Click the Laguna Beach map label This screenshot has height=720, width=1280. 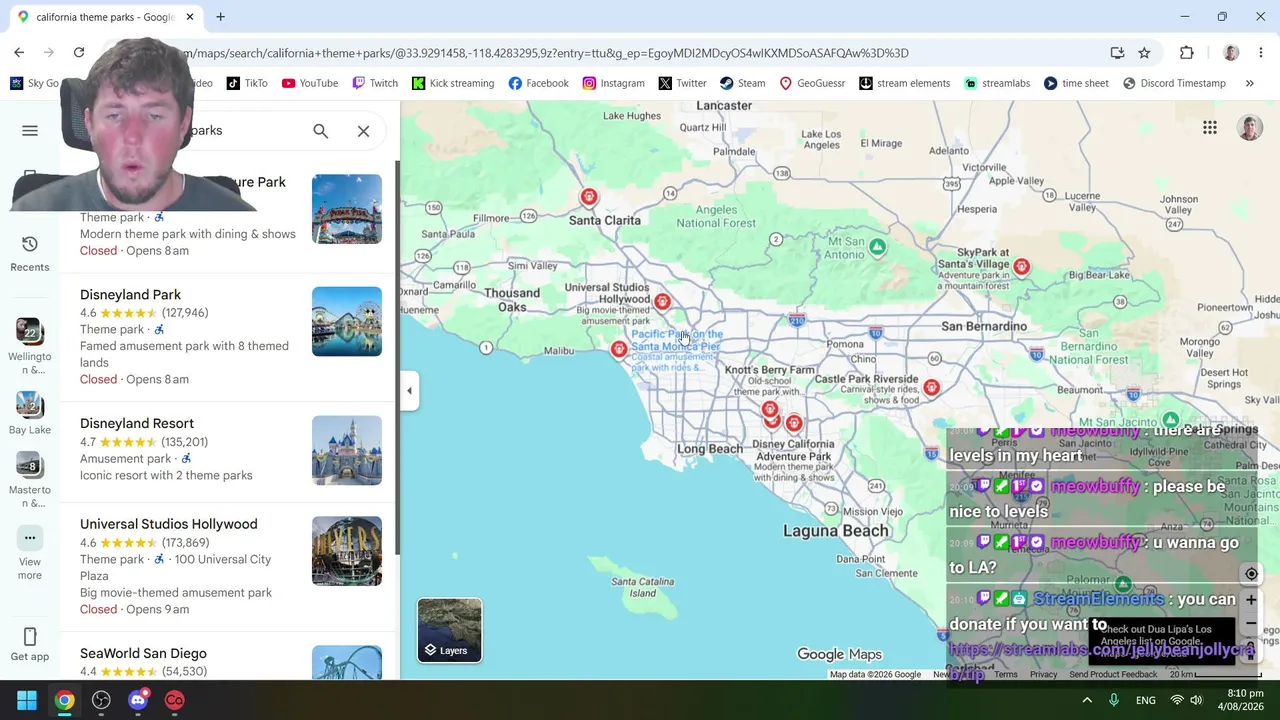coord(836,531)
